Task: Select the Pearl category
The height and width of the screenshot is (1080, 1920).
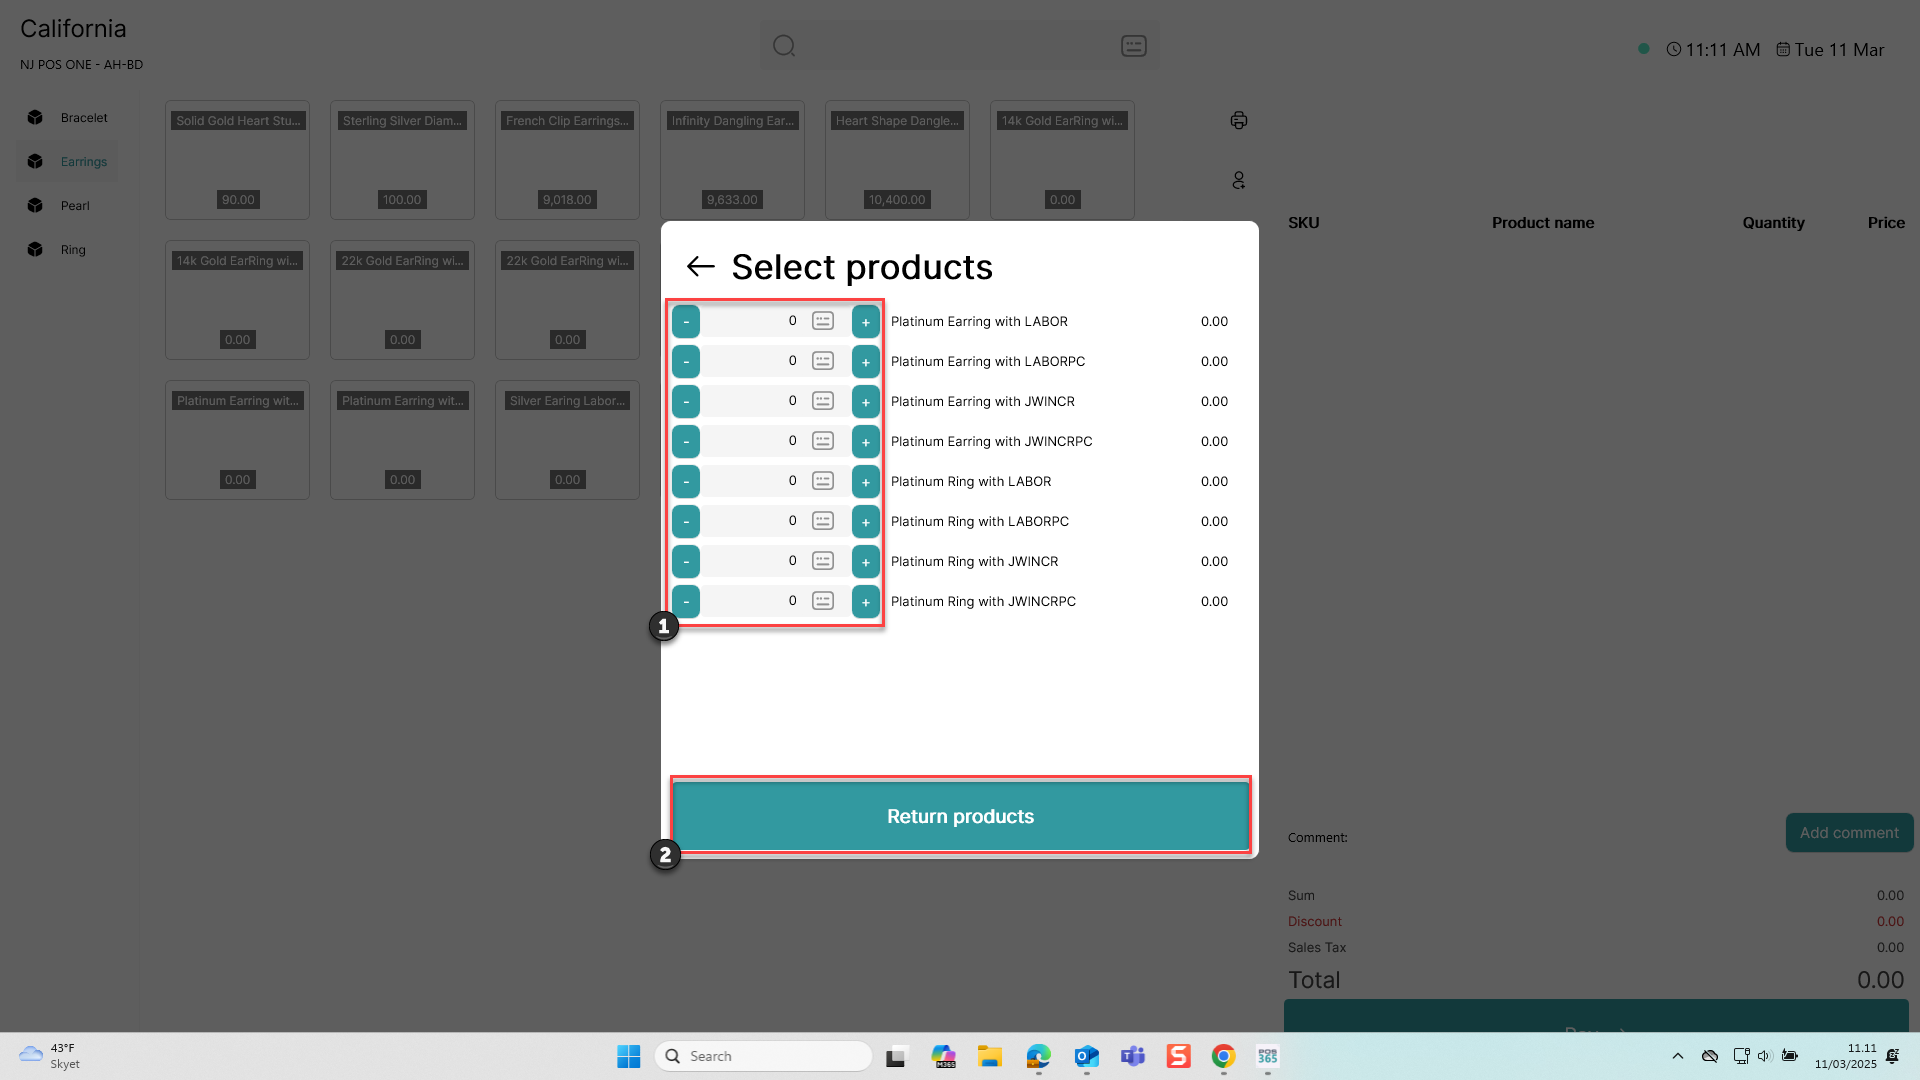Action: 67,206
